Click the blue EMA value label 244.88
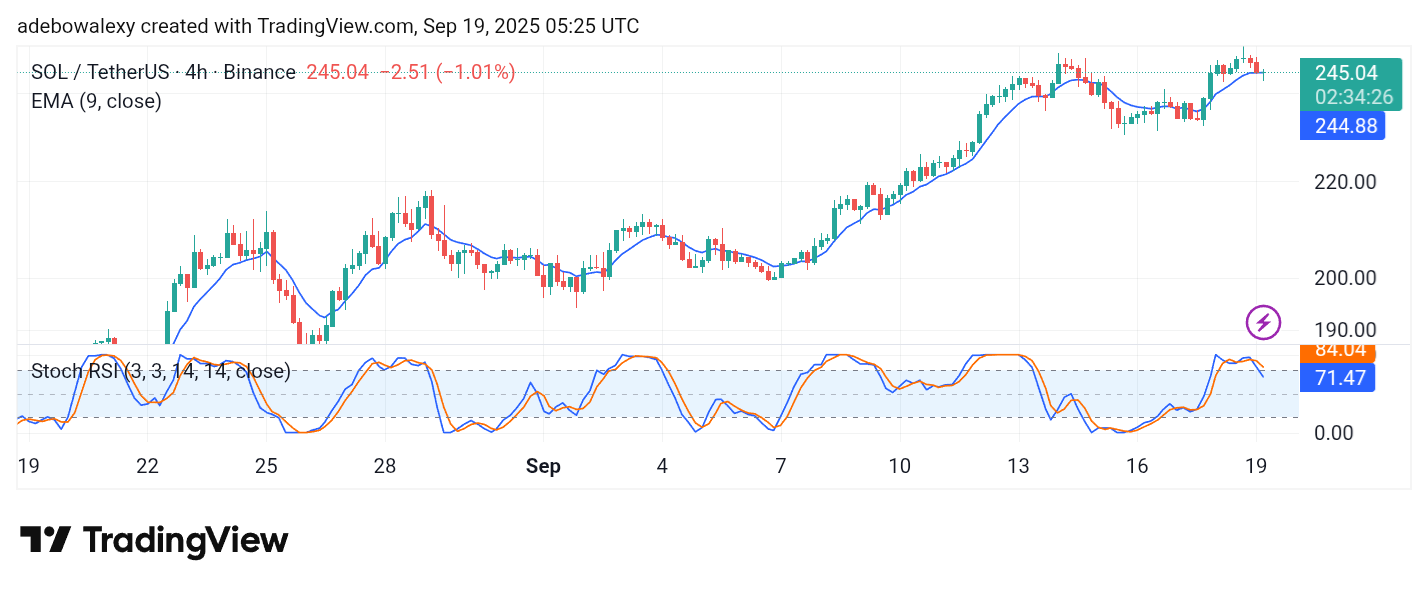This screenshot has width=1428, height=591. pos(1342,126)
